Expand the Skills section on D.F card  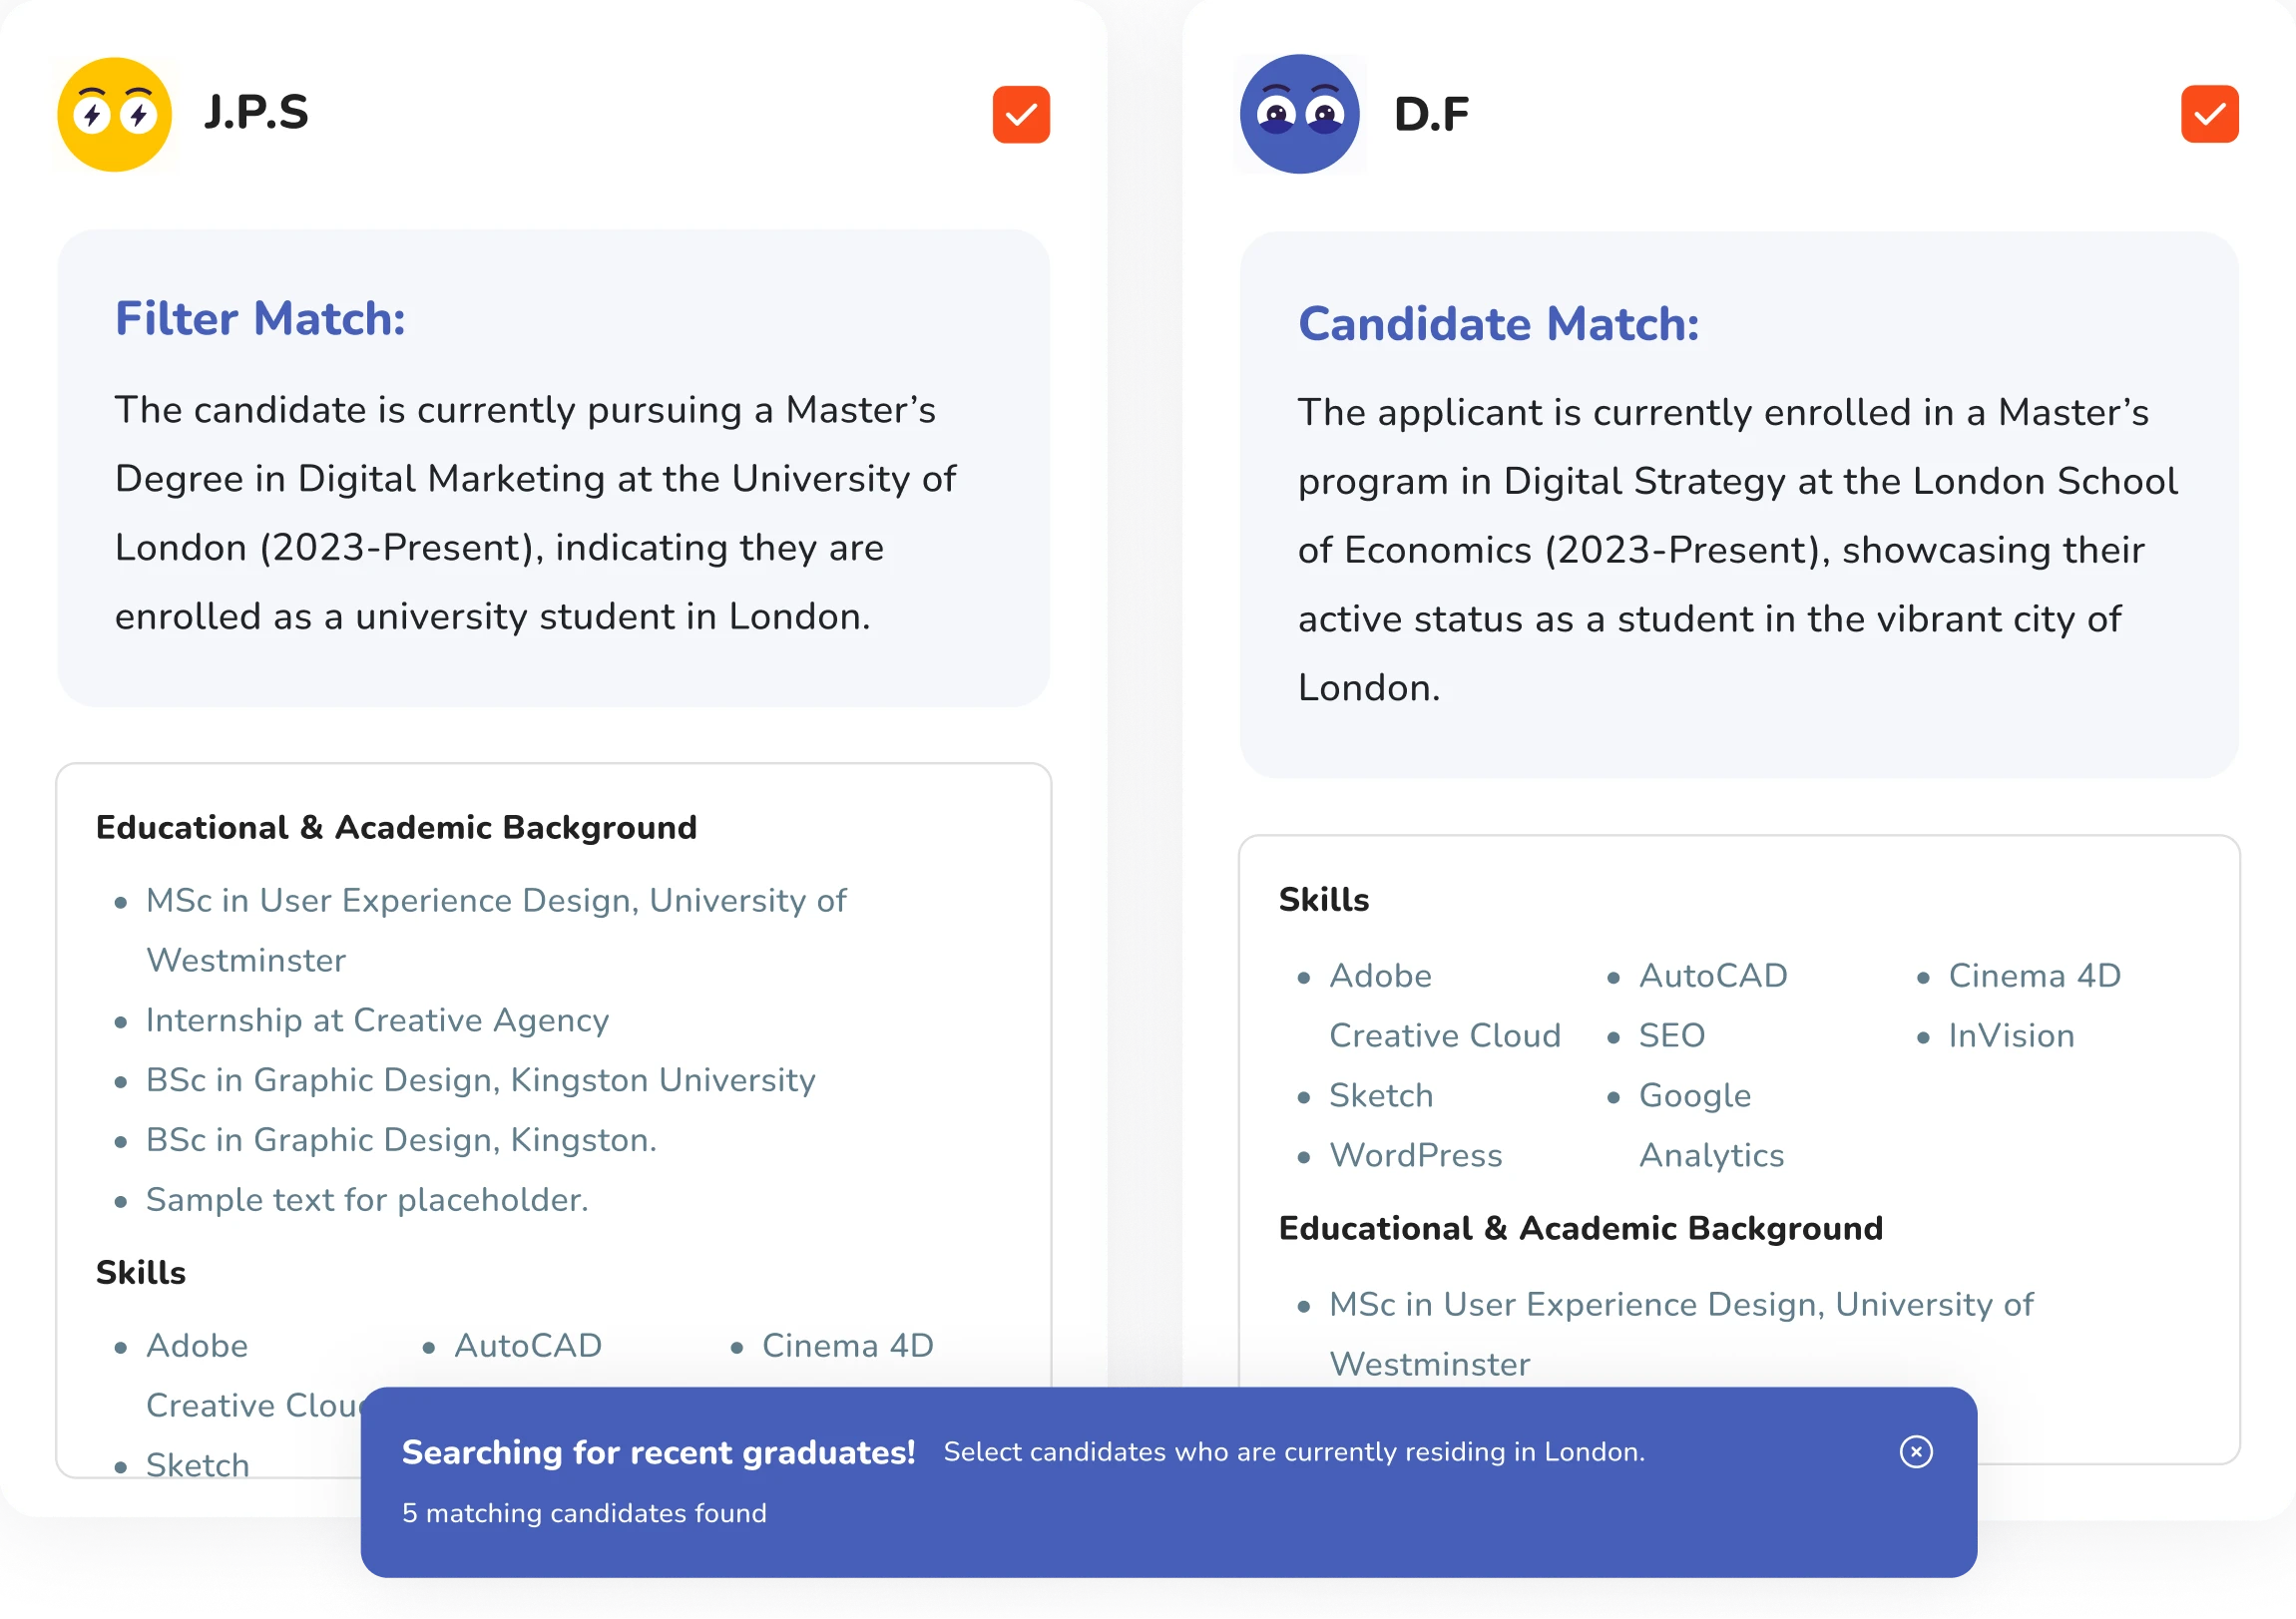point(1324,899)
